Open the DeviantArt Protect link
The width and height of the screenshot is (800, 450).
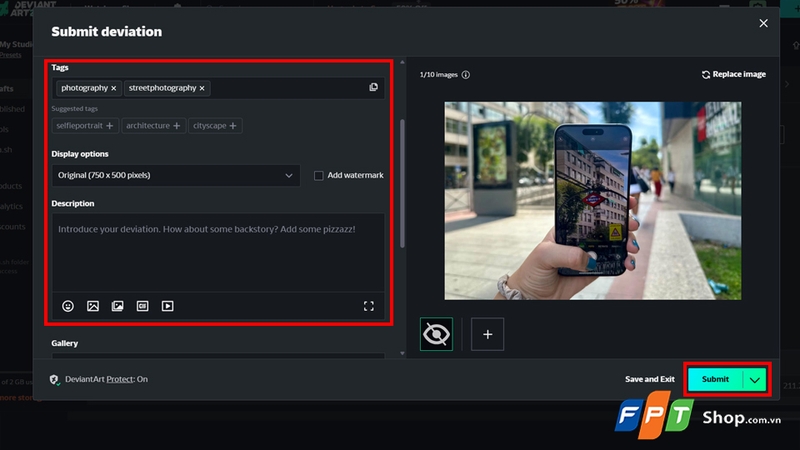120,379
